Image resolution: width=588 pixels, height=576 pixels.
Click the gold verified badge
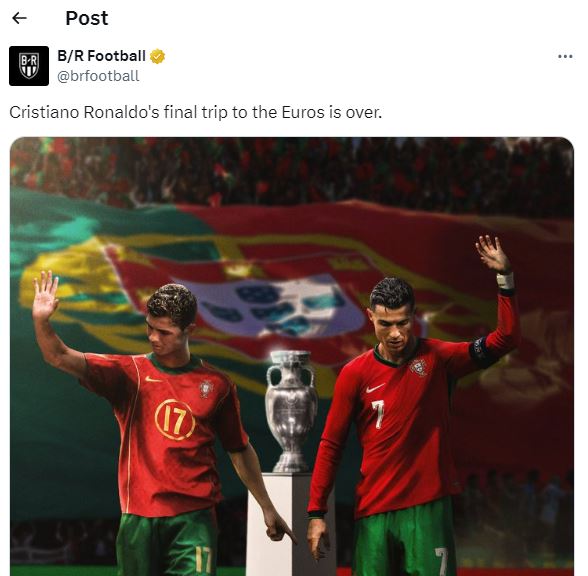[x=158, y=56]
